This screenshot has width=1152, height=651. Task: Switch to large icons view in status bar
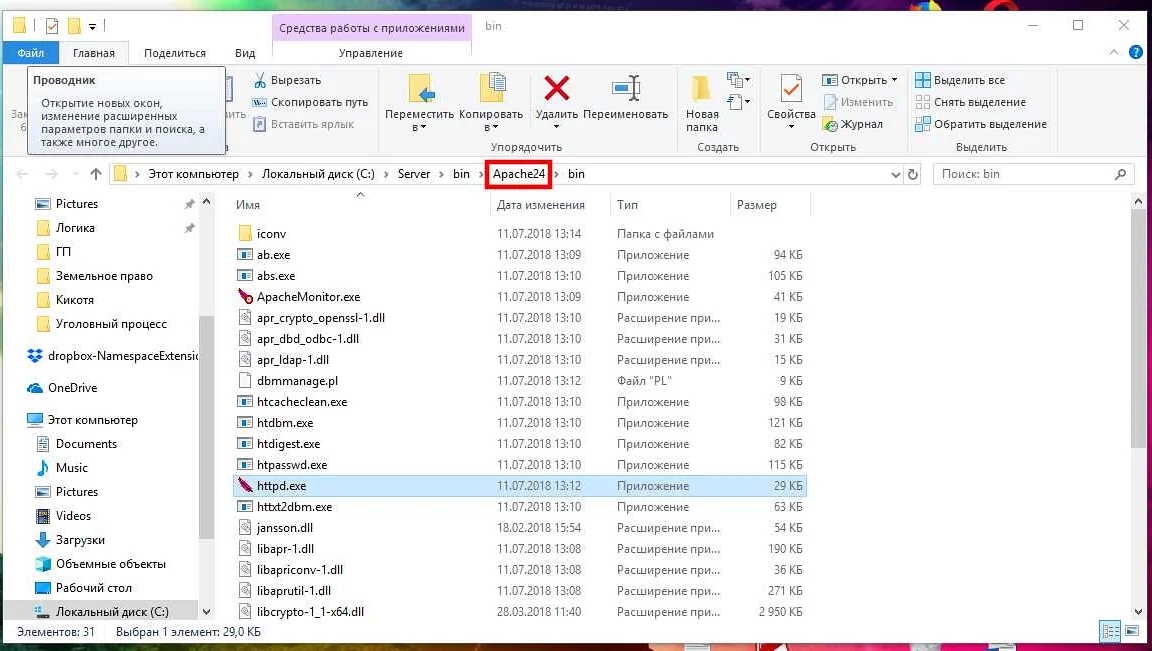[x=1133, y=631]
